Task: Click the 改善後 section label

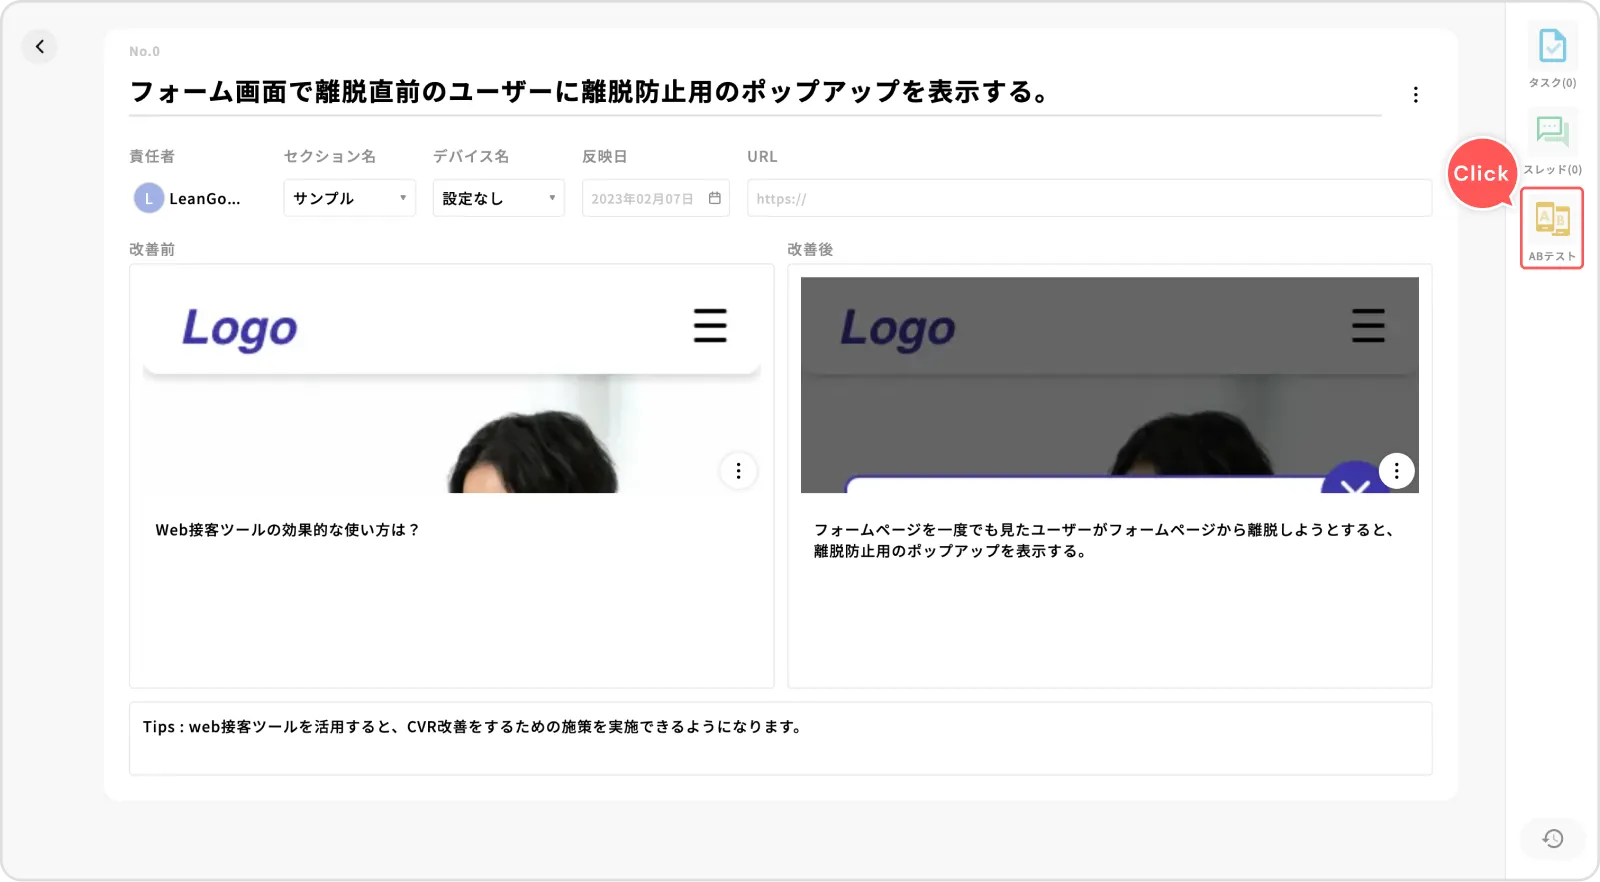Action: (x=810, y=249)
